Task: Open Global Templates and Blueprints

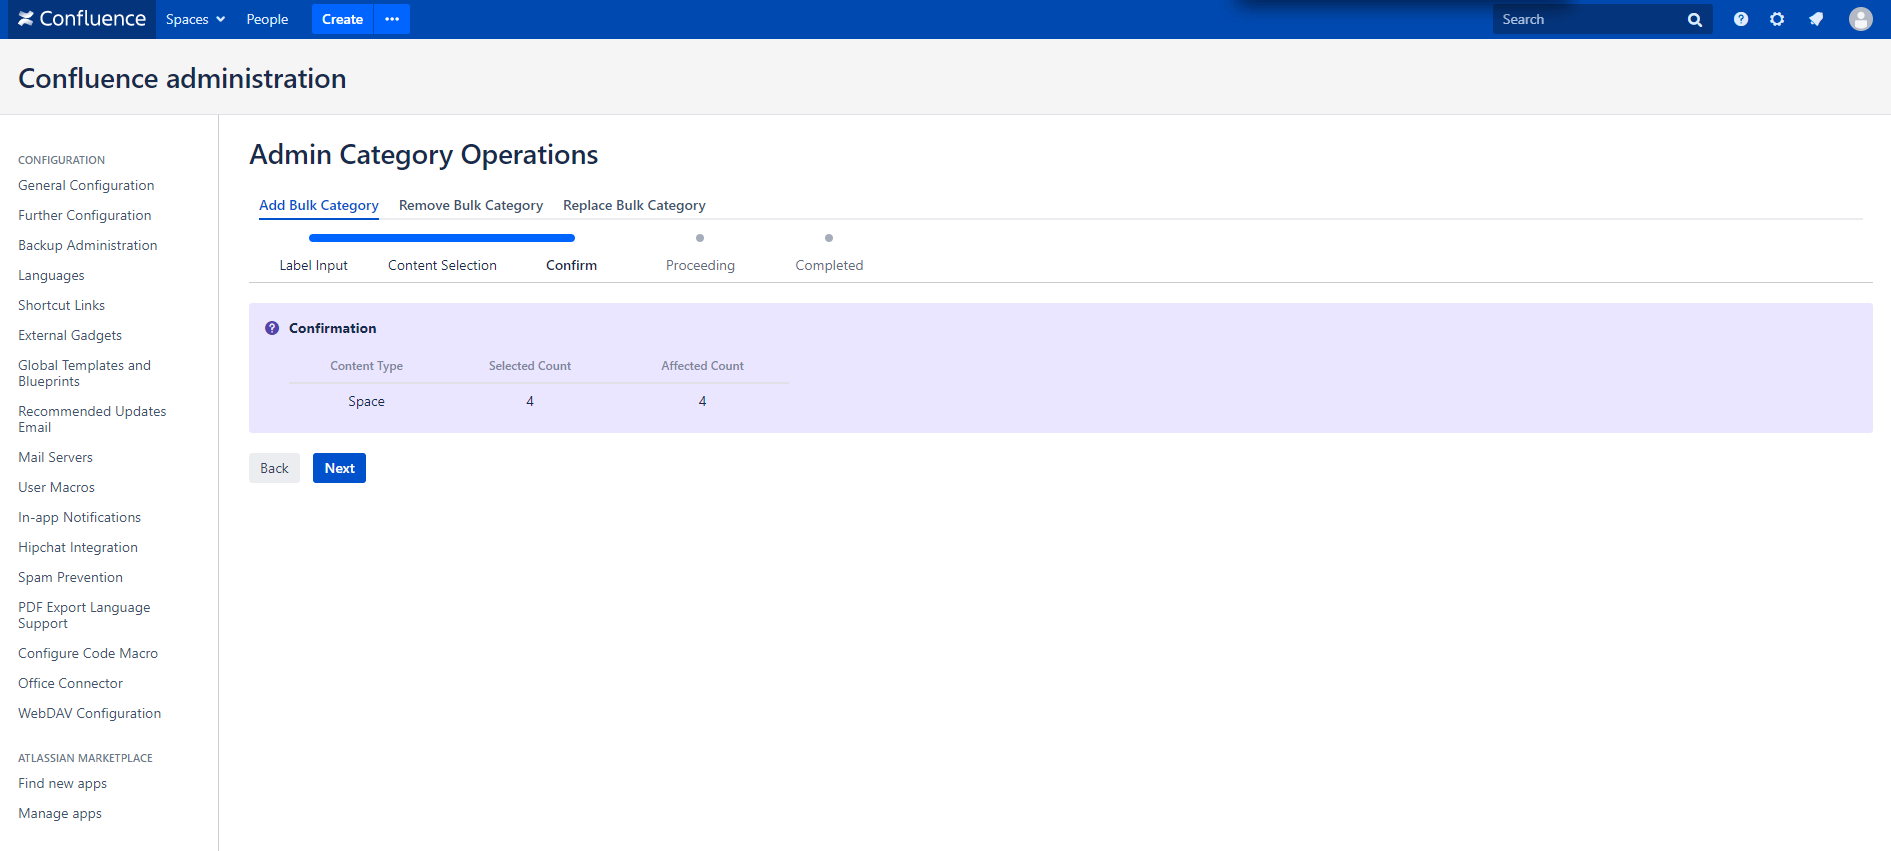Action: (84, 373)
